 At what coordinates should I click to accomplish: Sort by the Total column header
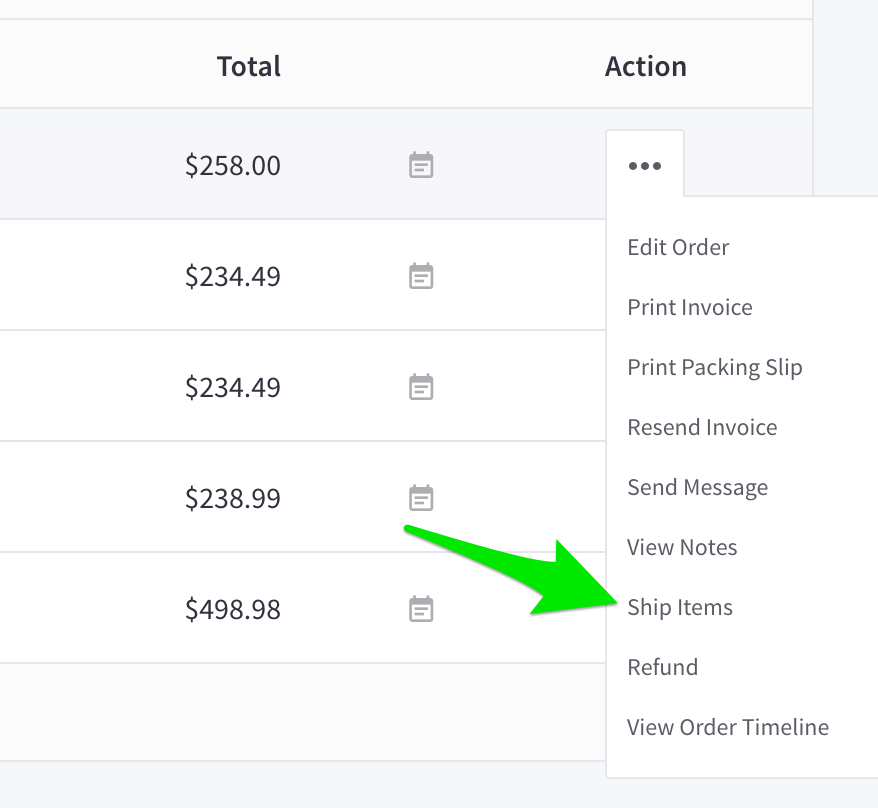coord(248,67)
